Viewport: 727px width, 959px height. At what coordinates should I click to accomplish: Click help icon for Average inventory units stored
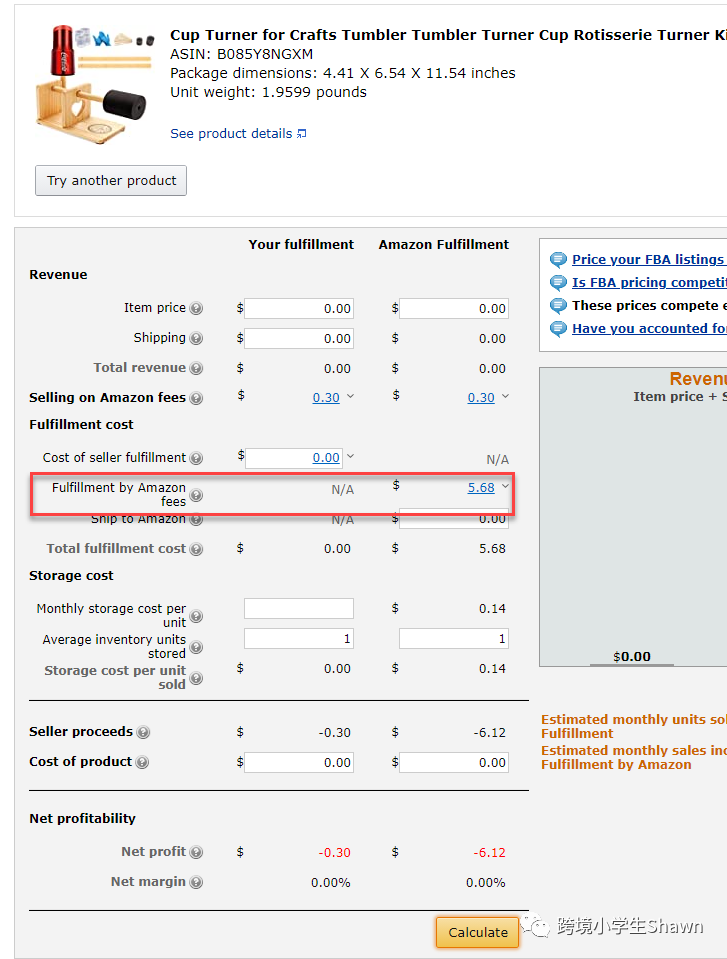196,647
